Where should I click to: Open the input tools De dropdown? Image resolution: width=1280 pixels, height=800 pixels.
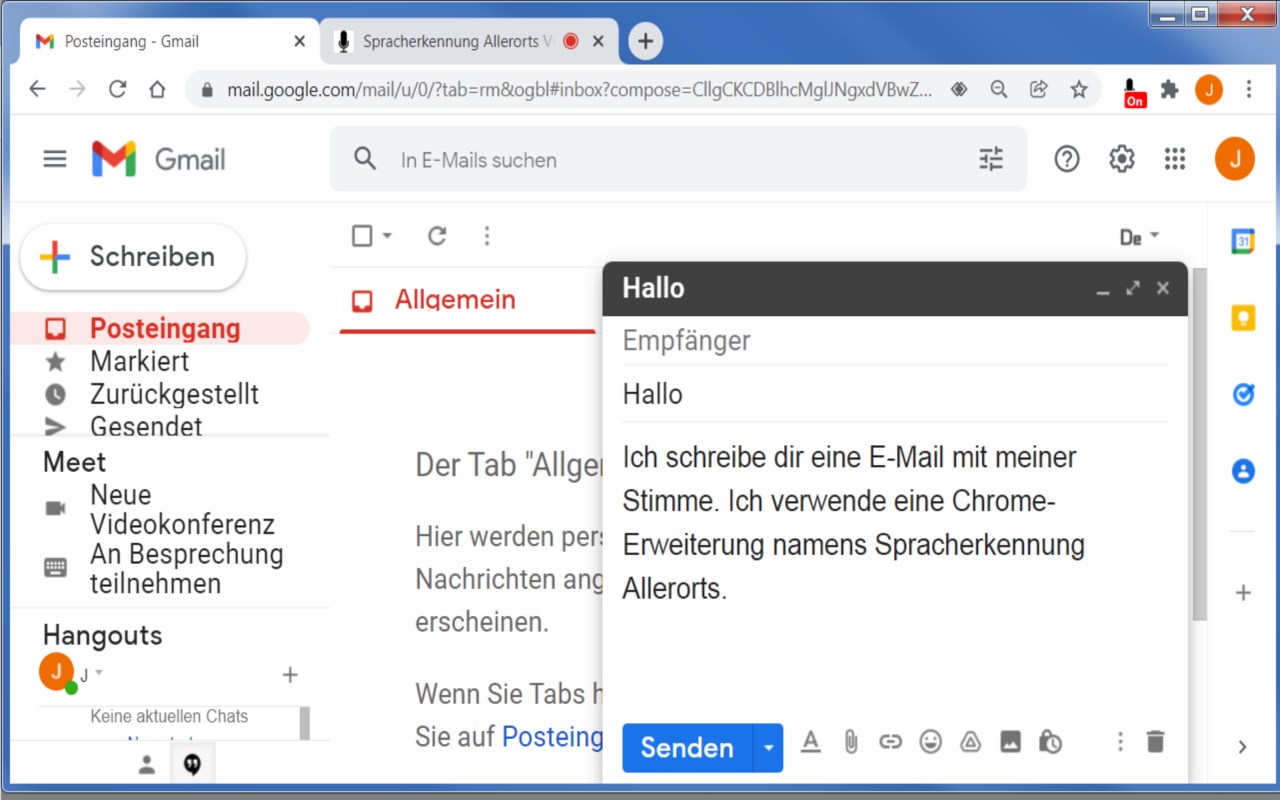click(x=1139, y=237)
